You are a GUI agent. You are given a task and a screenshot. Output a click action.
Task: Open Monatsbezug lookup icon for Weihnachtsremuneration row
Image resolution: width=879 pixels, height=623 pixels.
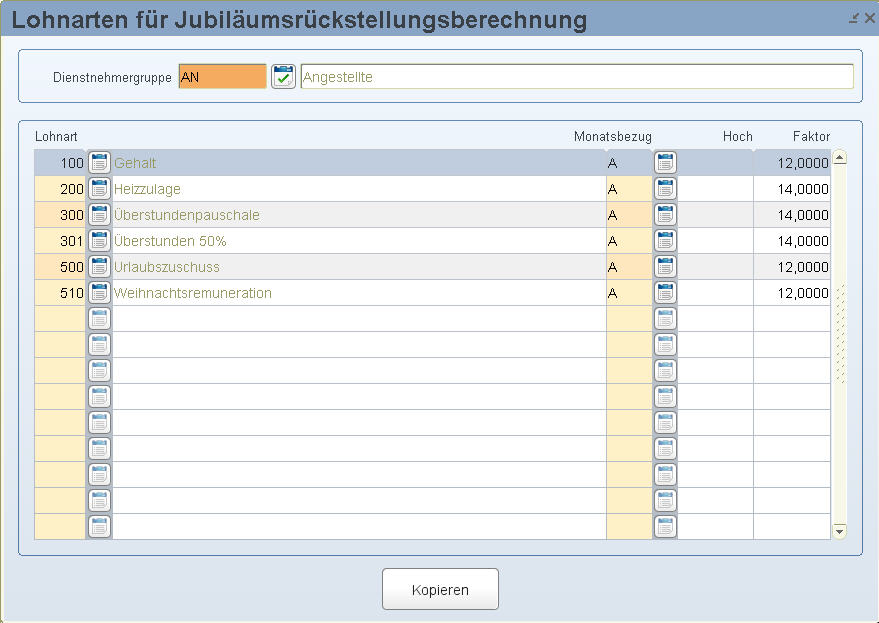665,293
